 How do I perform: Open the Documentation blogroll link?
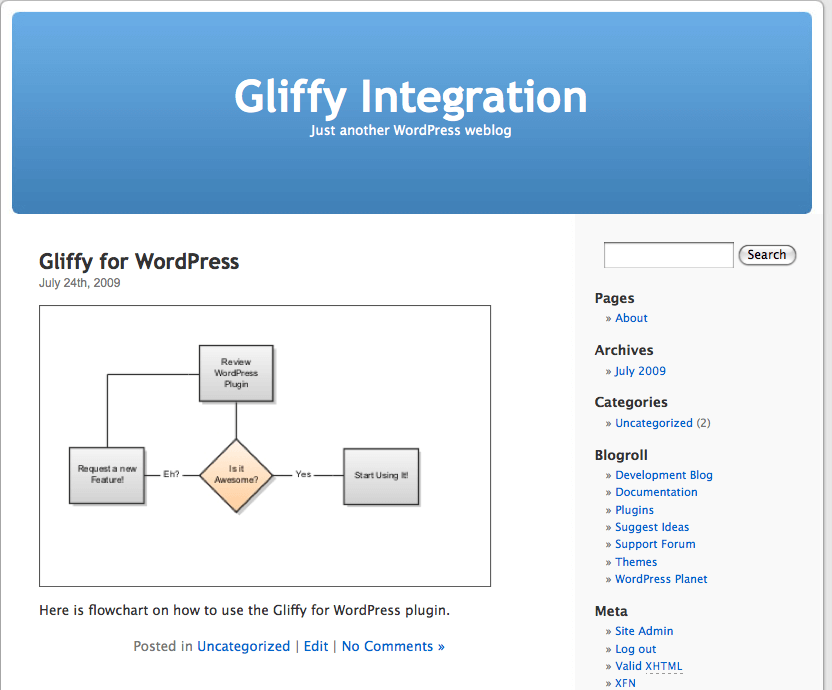pos(656,492)
